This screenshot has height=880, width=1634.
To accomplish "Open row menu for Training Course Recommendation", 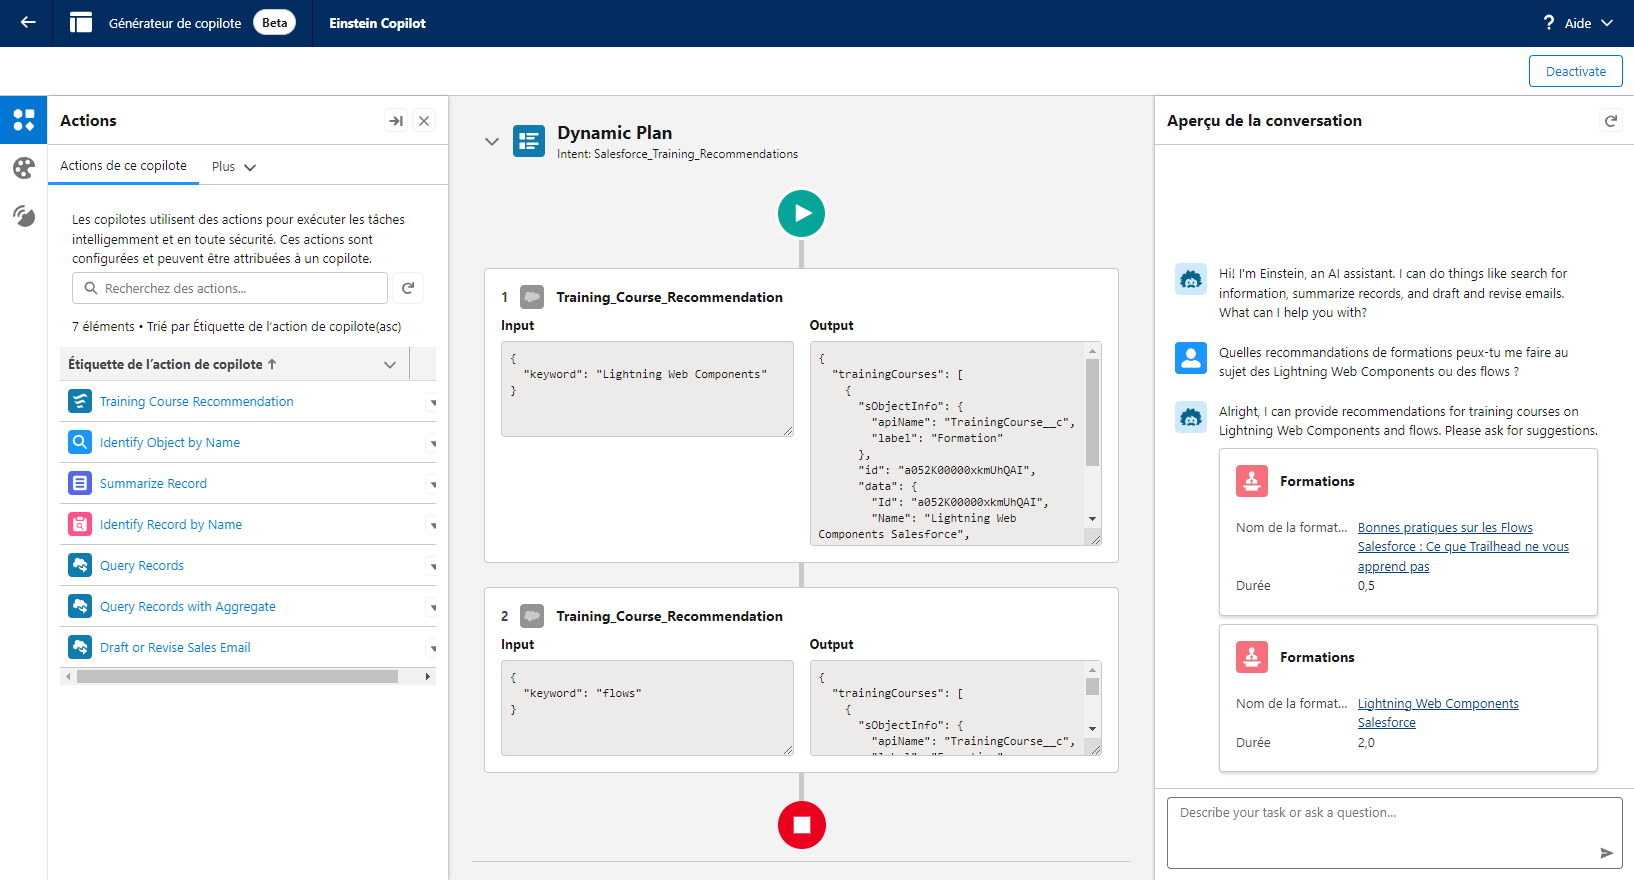I will tap(433, 402).
